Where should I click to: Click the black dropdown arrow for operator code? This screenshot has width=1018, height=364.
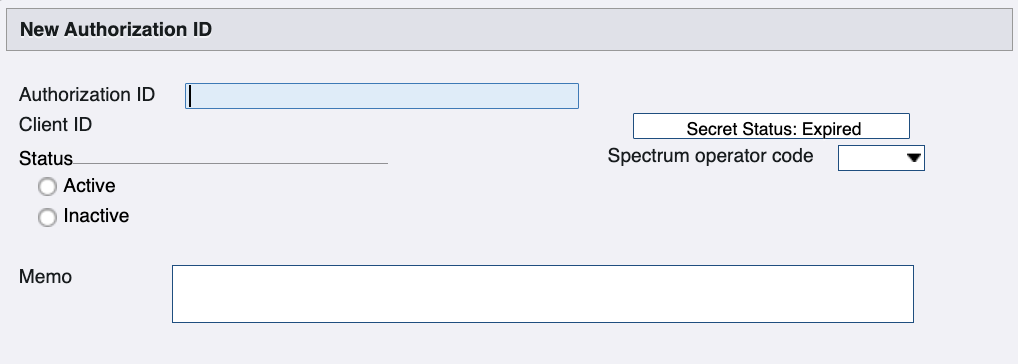tap(914, 158)
